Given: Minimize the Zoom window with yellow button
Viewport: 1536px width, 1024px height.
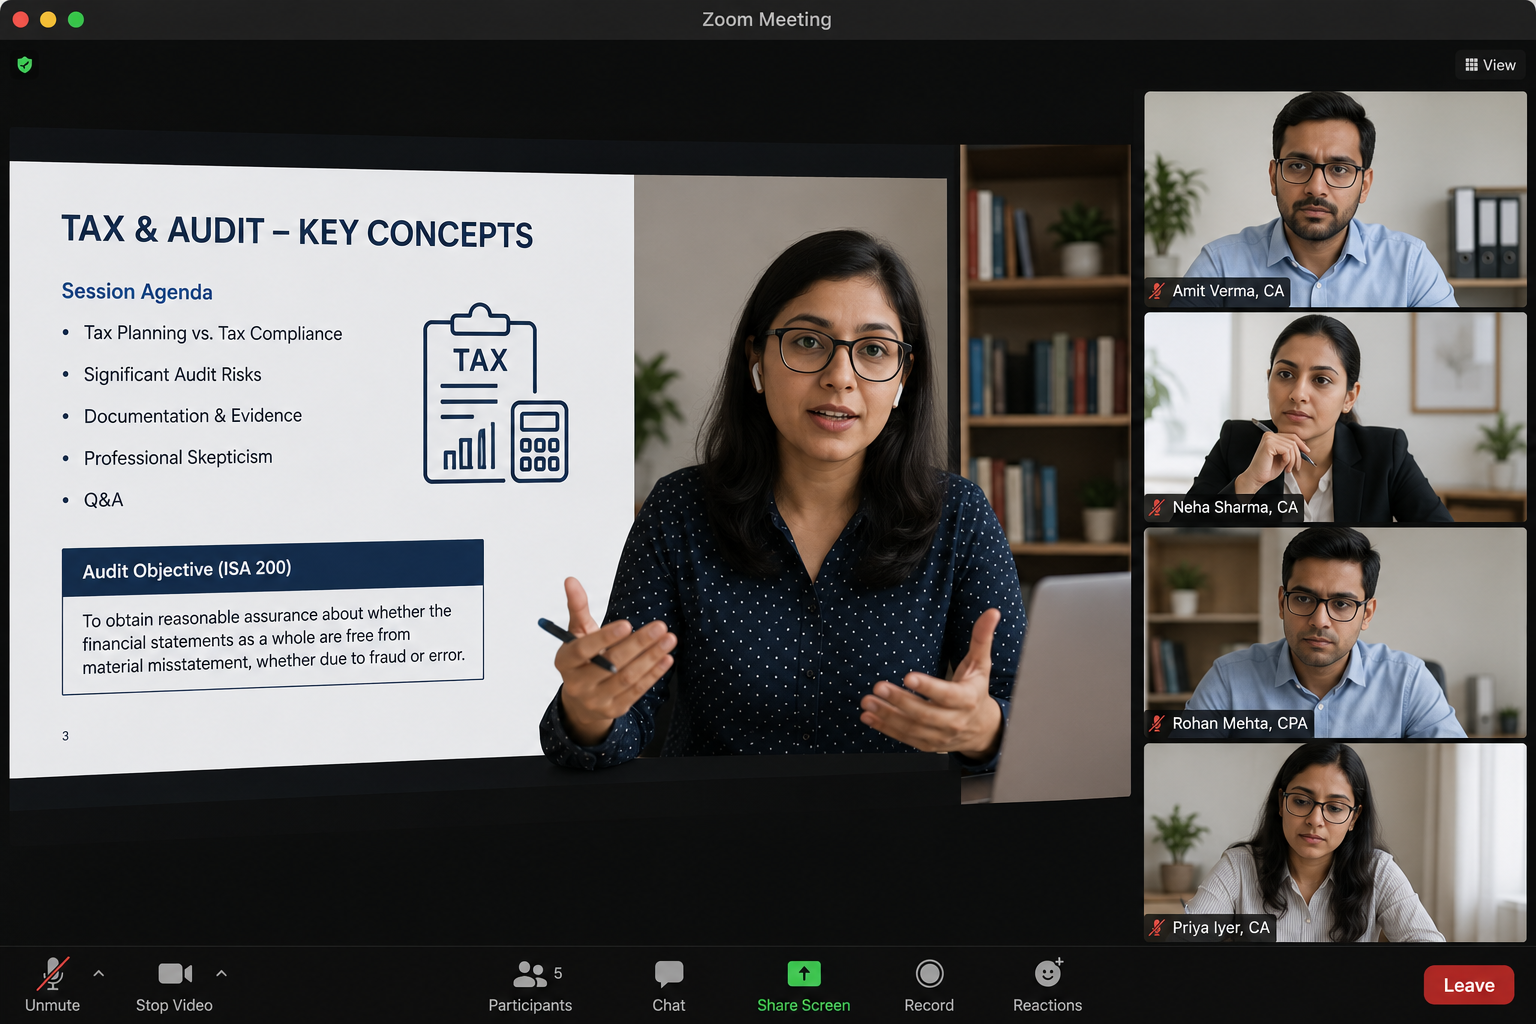Looking at the screenshot, I should (48, 19).
